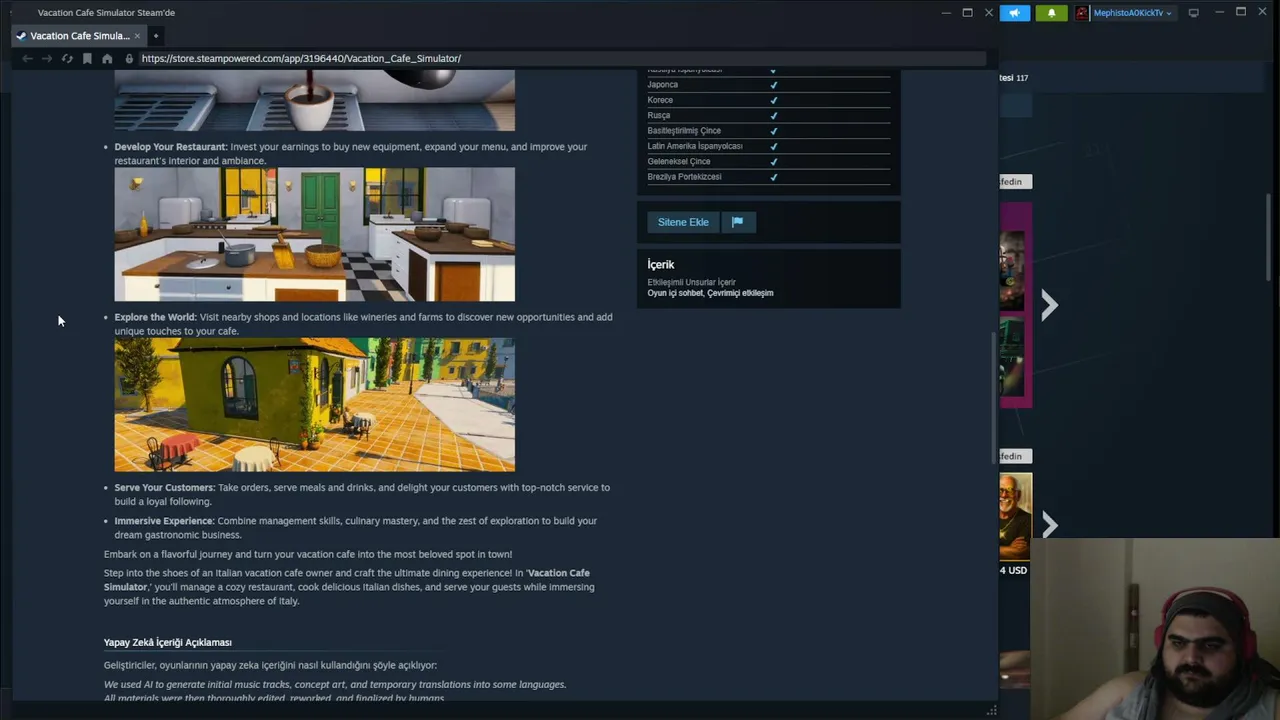Click the report flag button
1280x720 pixels.
click(x=738, y=222)
